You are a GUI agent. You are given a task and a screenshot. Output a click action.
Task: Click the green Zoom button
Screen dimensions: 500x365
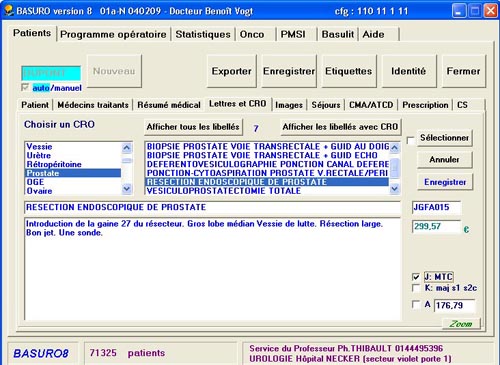(461, 324)
